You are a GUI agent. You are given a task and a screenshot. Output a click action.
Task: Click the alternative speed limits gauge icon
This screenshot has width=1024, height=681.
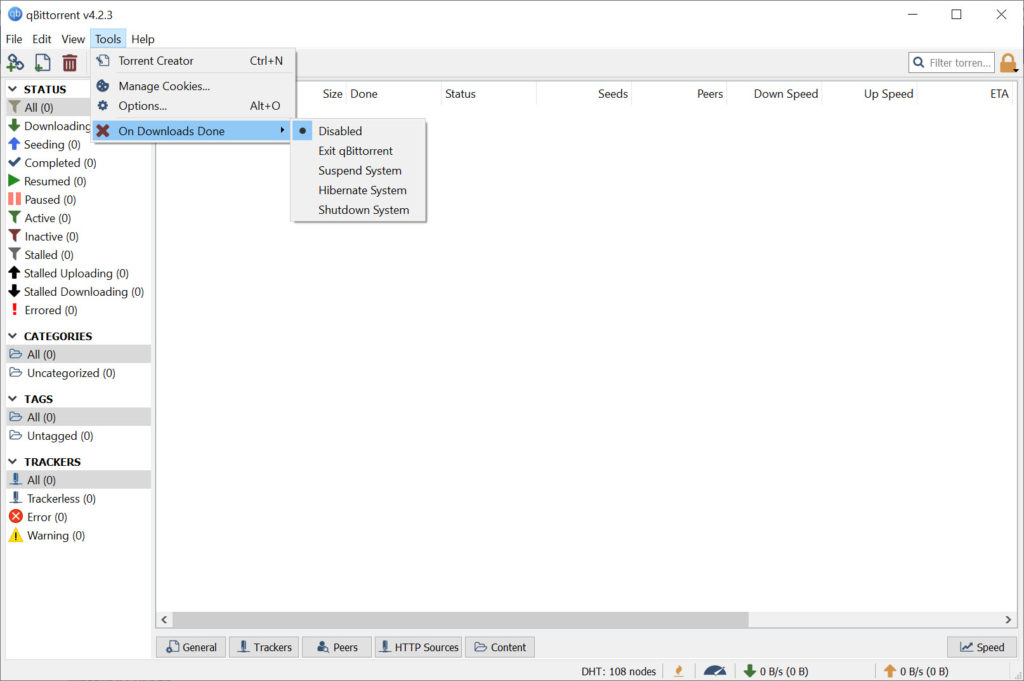(714, 671)
